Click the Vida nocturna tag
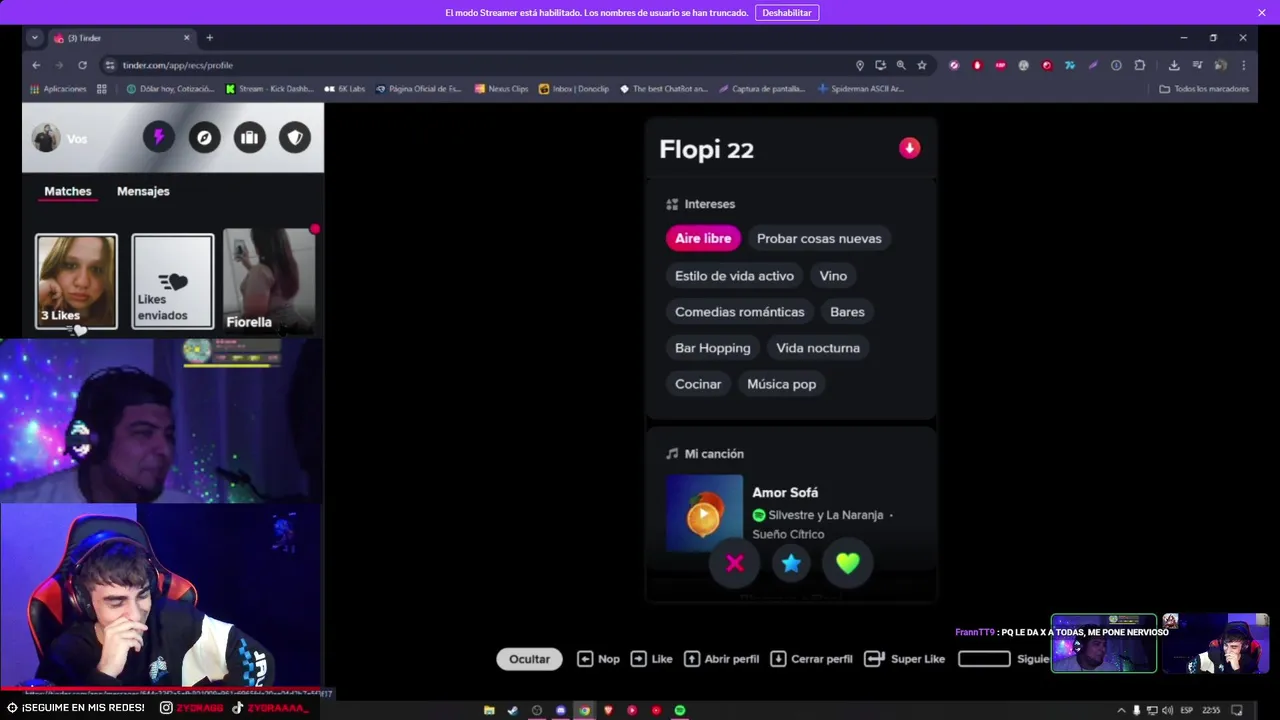1280x720 pixels. point(818,348)
